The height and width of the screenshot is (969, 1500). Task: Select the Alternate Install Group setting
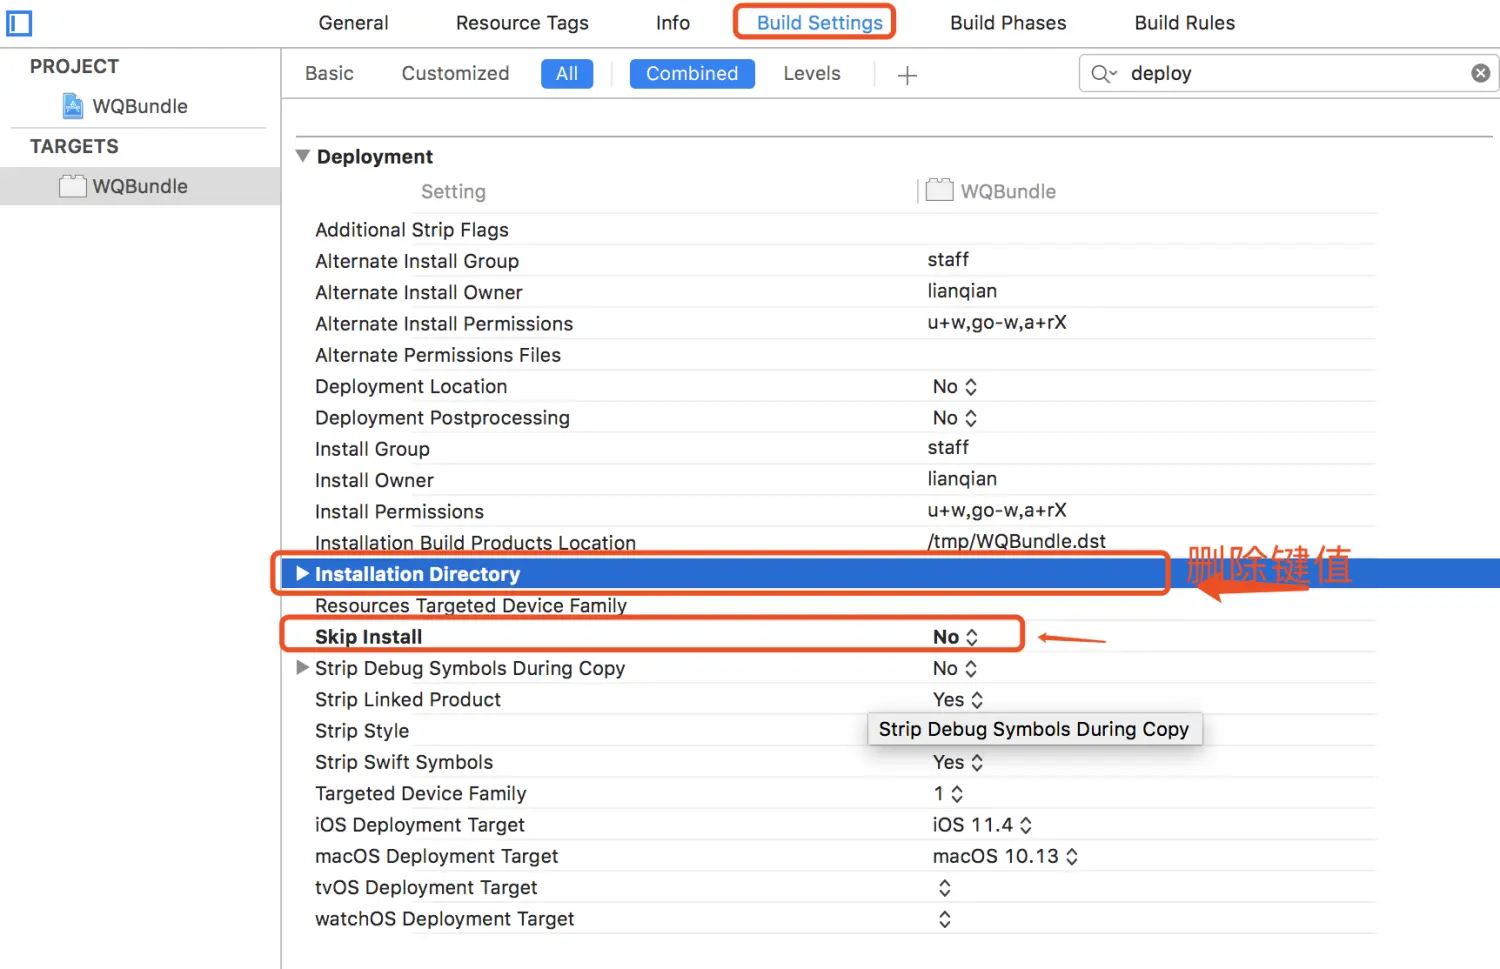[416, 260]
